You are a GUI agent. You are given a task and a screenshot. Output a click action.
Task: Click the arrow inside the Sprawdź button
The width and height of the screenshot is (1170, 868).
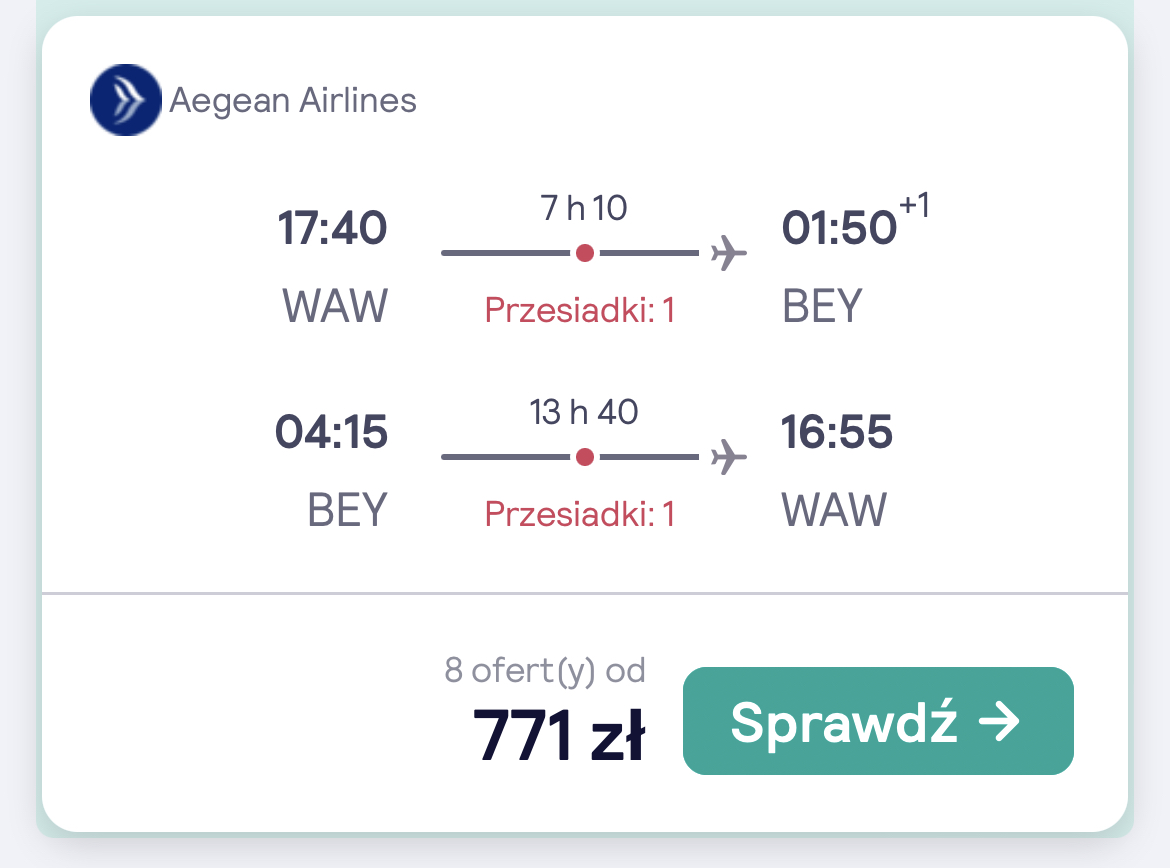pos(999,722)
